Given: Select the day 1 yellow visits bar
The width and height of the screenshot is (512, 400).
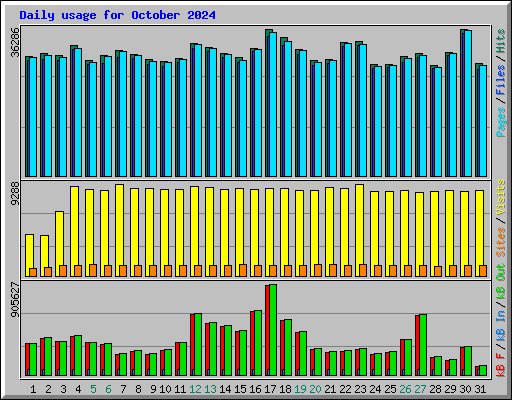Looking at the screenshot, I should tap(29, 255).
